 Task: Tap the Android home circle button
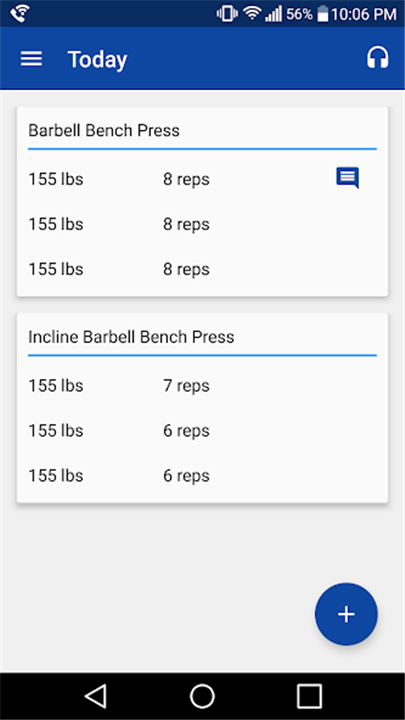click(202, 696)
